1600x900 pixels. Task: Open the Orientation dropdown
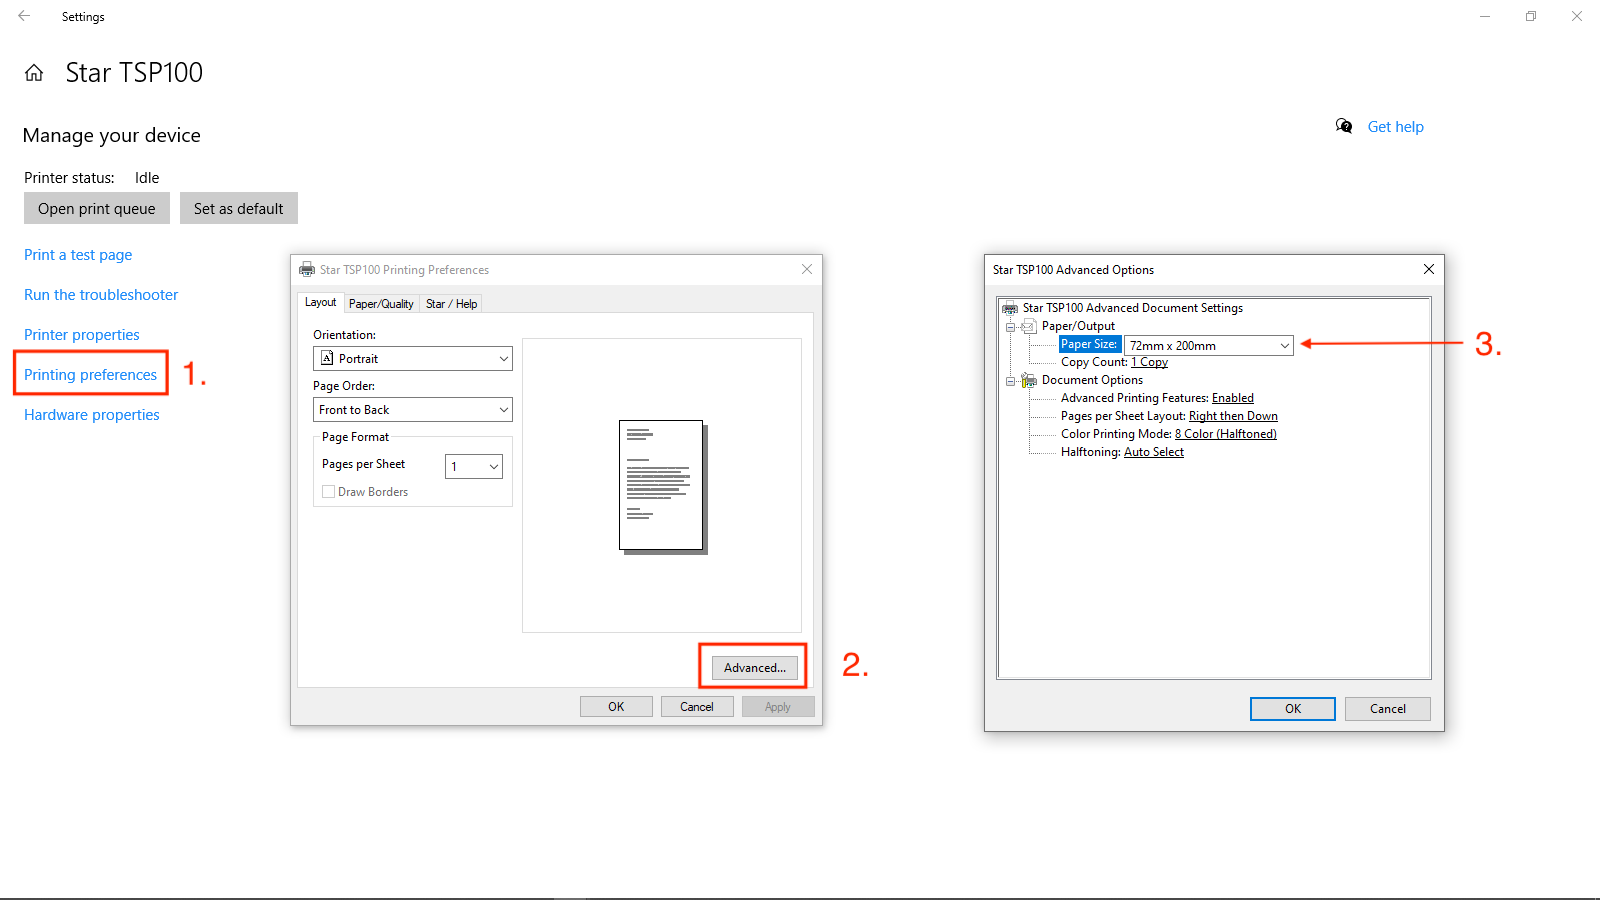tap(413, 358)
